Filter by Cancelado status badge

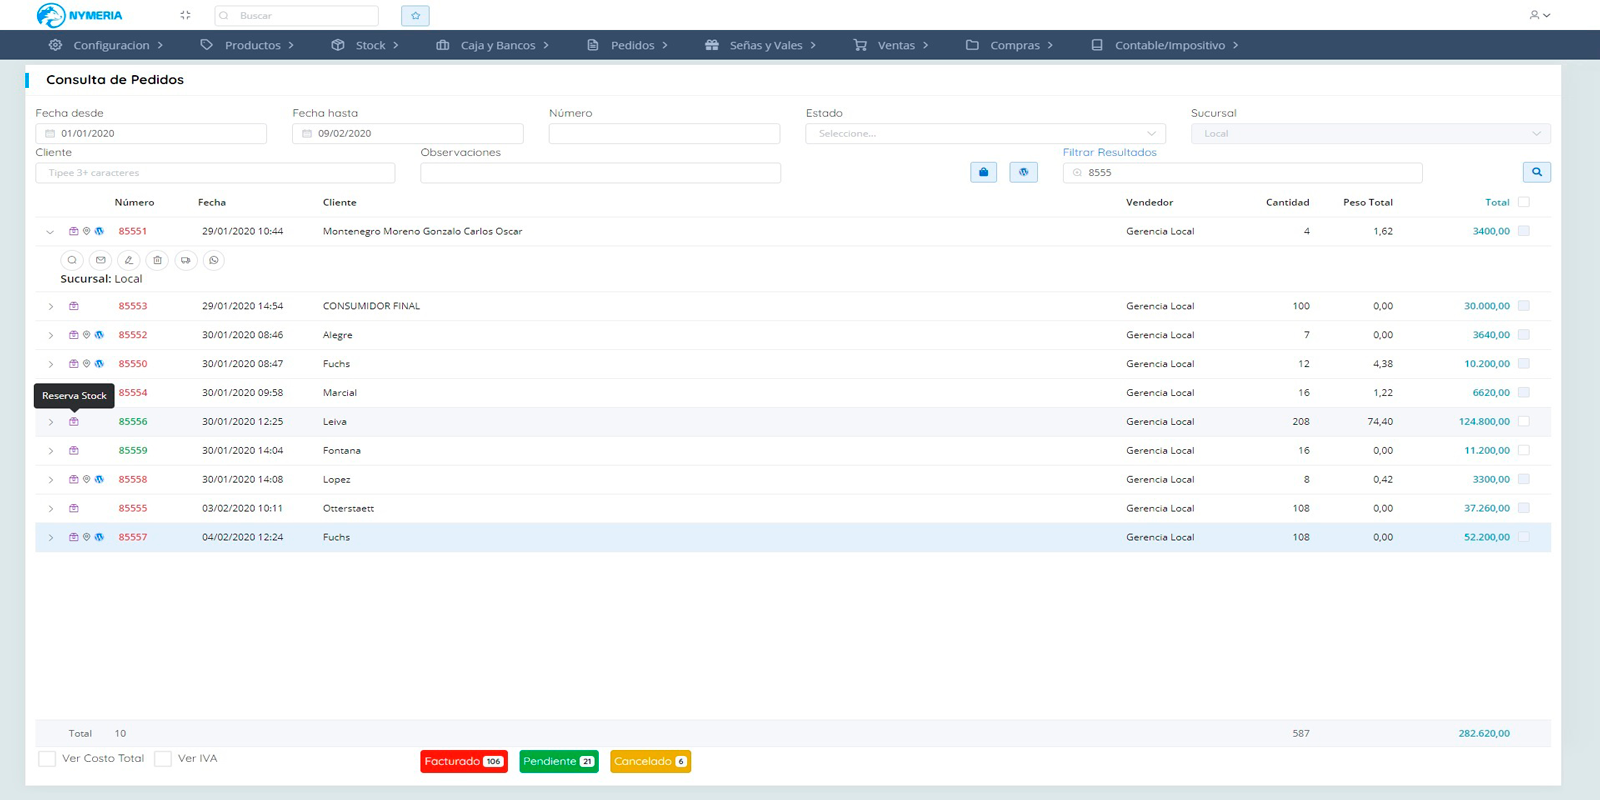[x=650, y=761]
